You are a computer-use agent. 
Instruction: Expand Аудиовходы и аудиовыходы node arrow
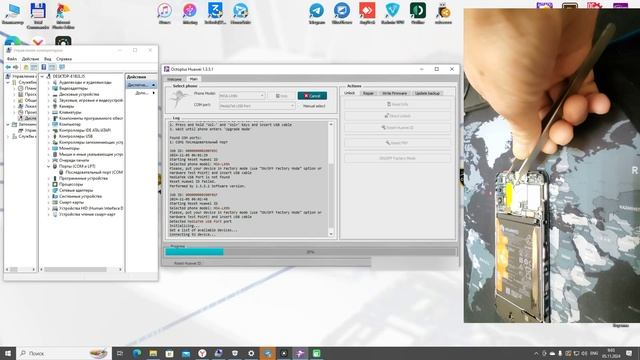click(x=49, y=82)
